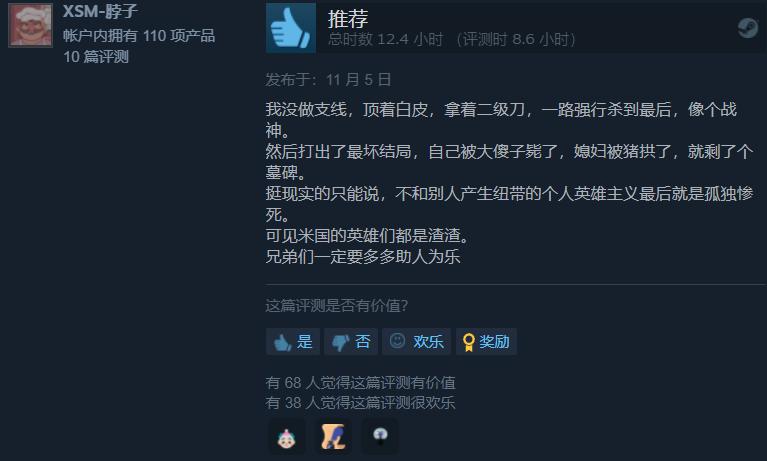Screen dimensions: 767x461
Task: Open the reviewer's profile avatar image
Action: tap(30, 24)
